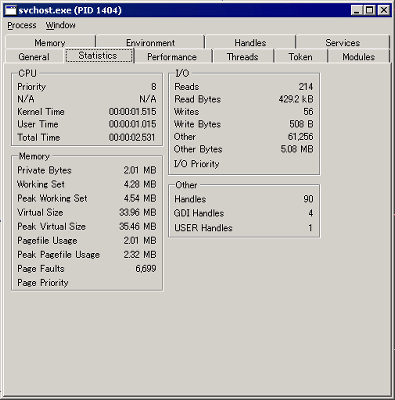Click the Kernel Time value 00:00:01.515
Image resolution: width=395 pixels, height=400 pixels.
pyautogui.click(x=132, y=112)
